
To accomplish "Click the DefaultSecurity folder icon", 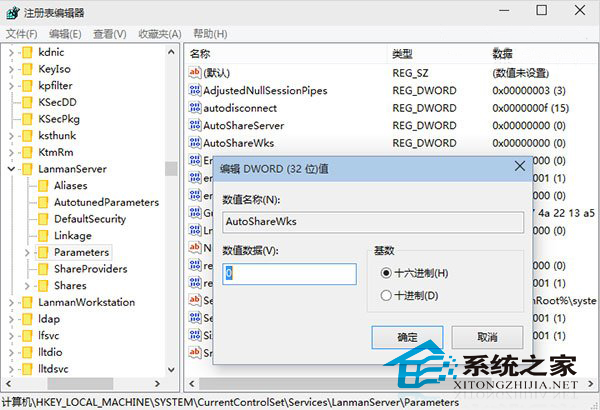I will tap(43, 219).
